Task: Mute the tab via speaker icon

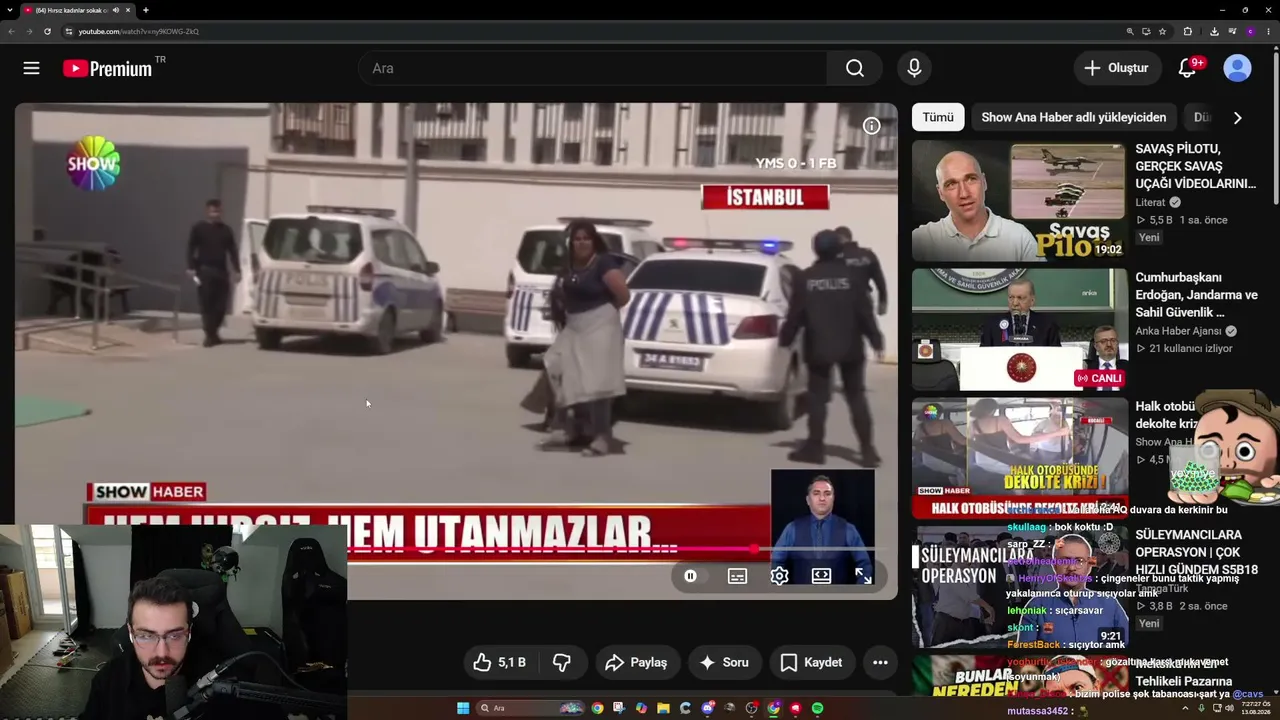Action: click(115, 10)
